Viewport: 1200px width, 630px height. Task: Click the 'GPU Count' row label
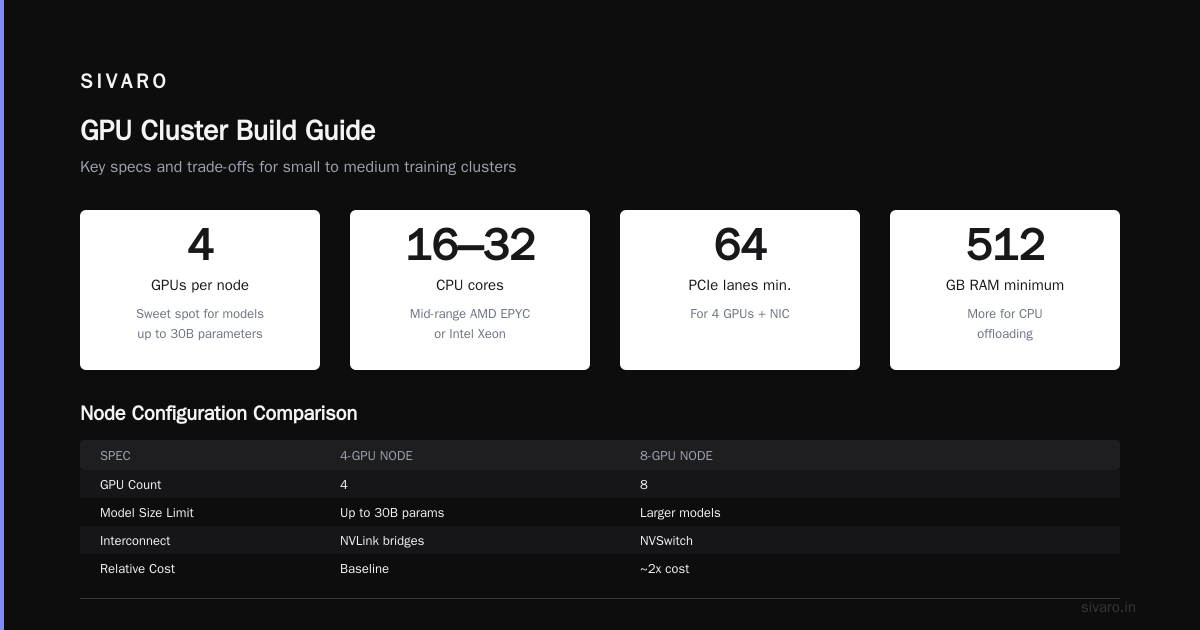(130, 484)
